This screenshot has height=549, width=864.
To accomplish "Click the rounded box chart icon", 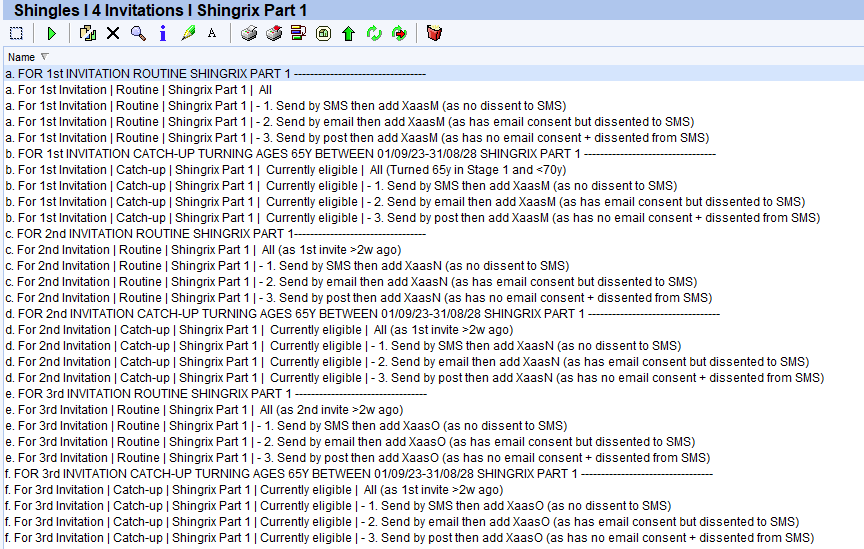I will point(323,34).
